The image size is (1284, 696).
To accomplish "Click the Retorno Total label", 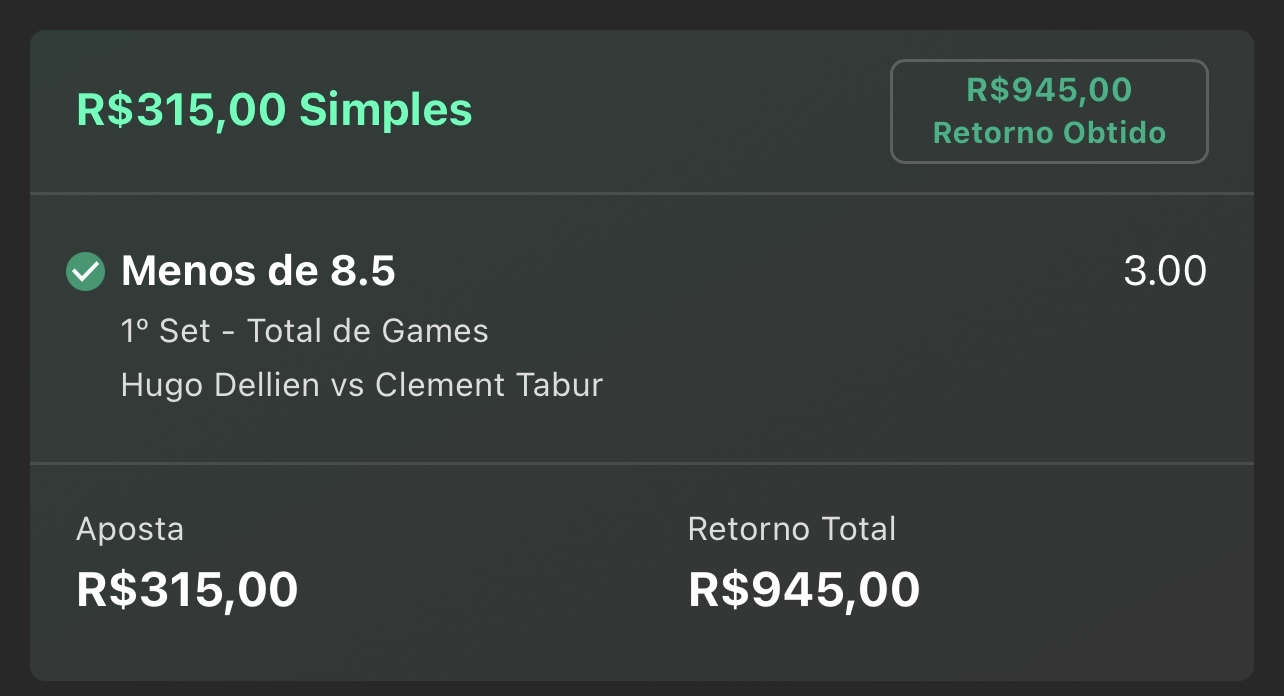I will pos(792,529).
